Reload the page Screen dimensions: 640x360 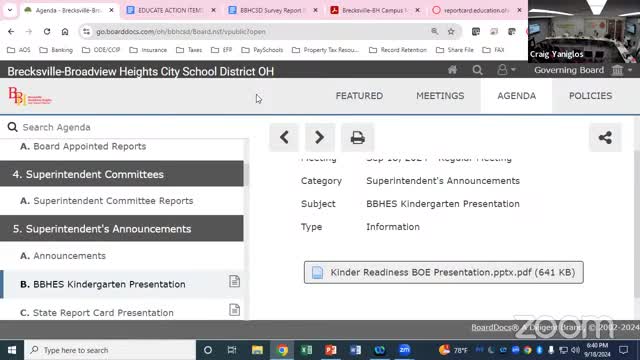tap(47, 31)
